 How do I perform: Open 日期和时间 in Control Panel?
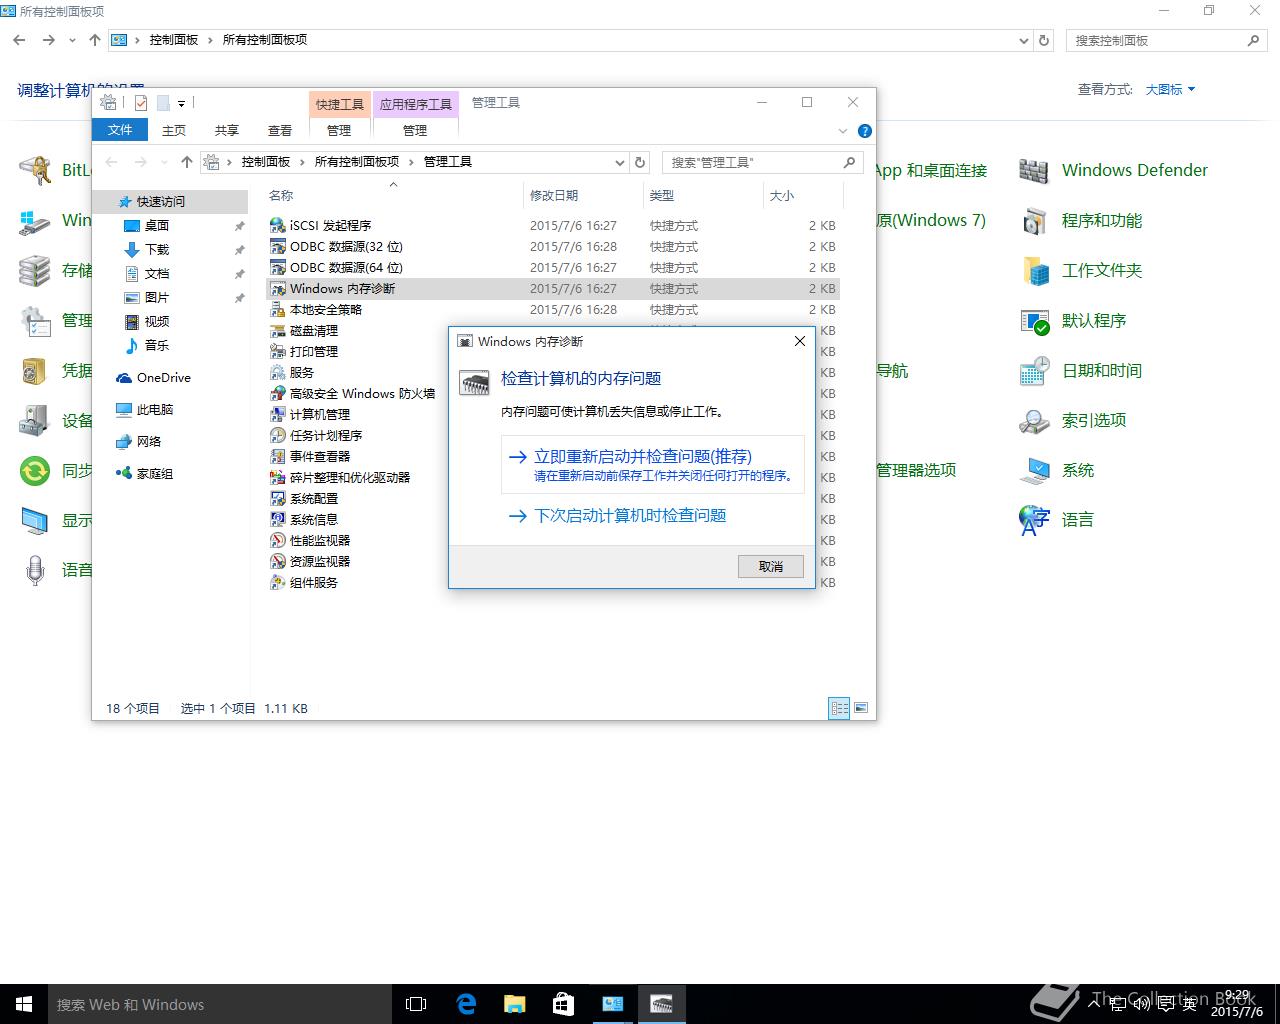(x=1080, y=370)
